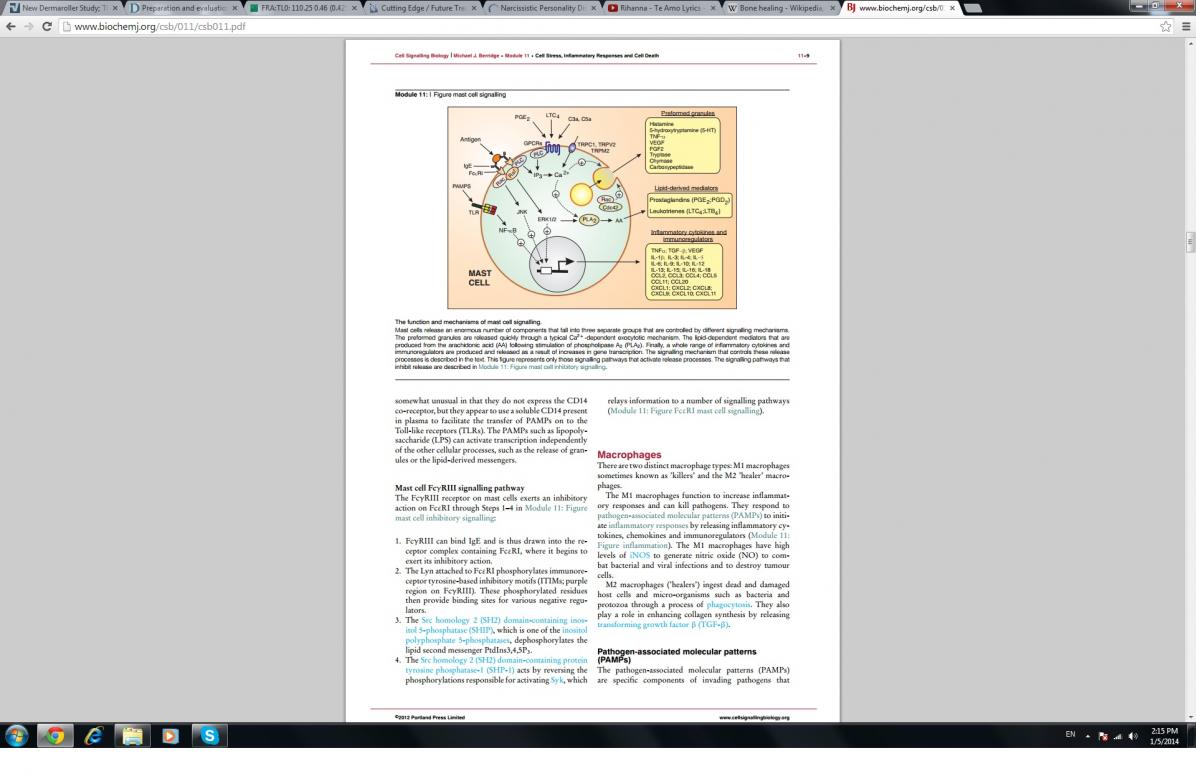The height and width of the screenshot is (776, 1196).
Task: Open the Chrome menu button
Action: pos(1185,26)
